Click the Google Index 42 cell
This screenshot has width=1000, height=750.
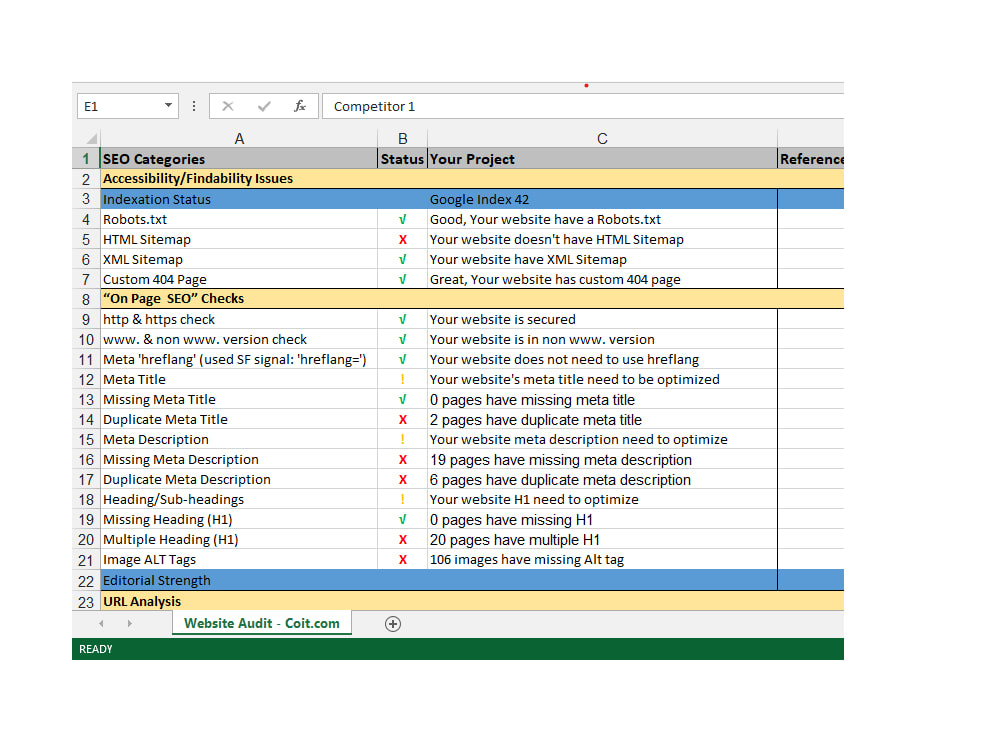[602, 199]
